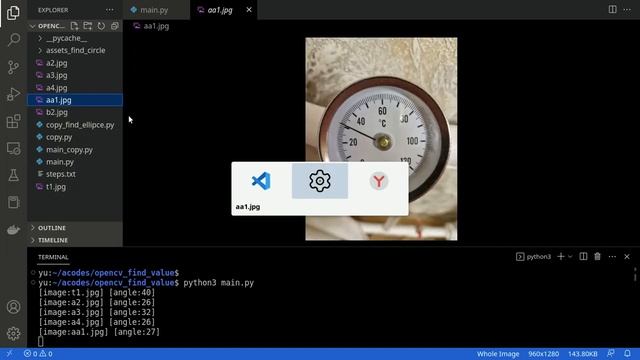Collapse all folders in explorer
The height and width of the screenshot is (360, 640).
coord(115,26)
